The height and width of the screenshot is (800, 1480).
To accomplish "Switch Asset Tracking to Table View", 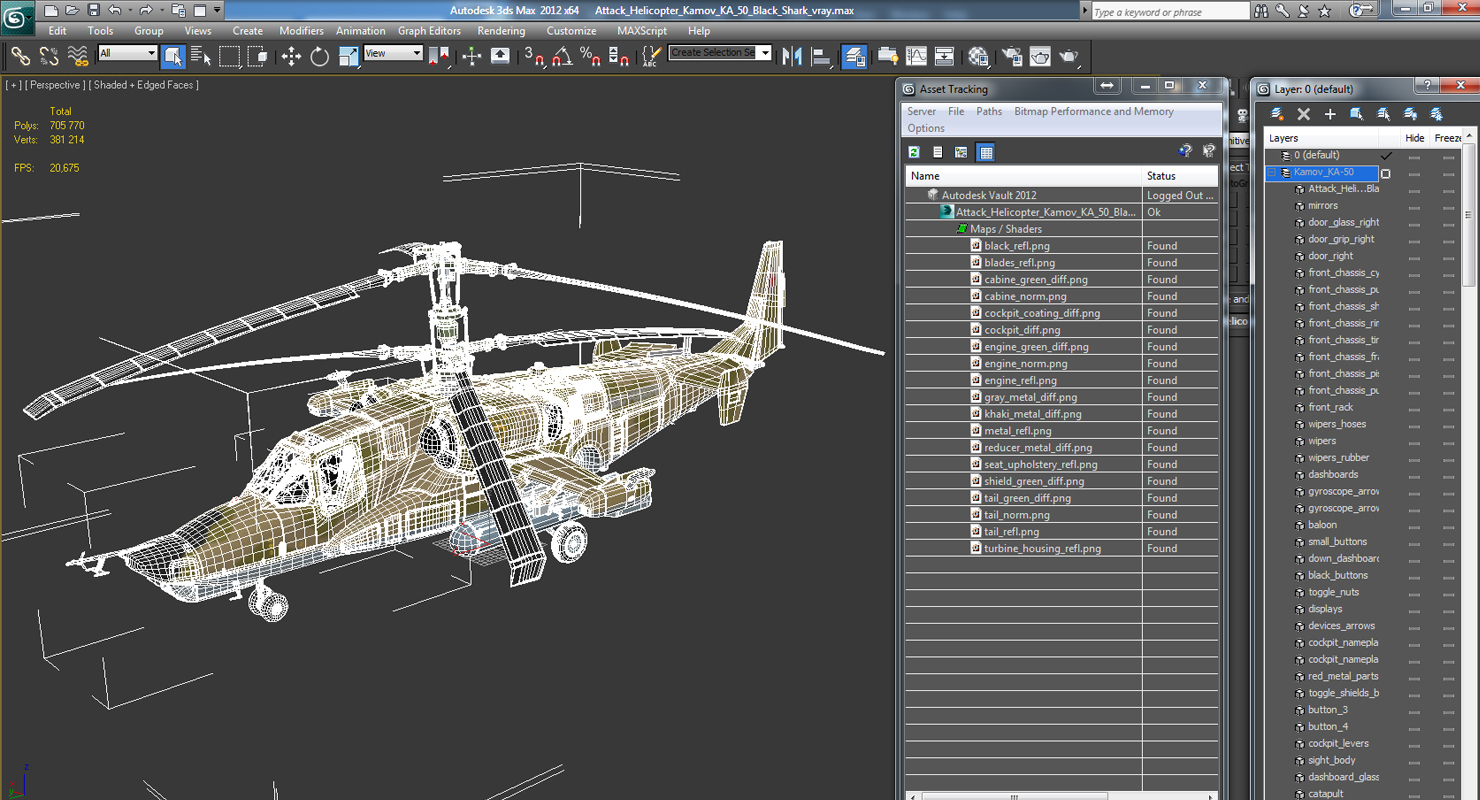I will pos(986,152).
